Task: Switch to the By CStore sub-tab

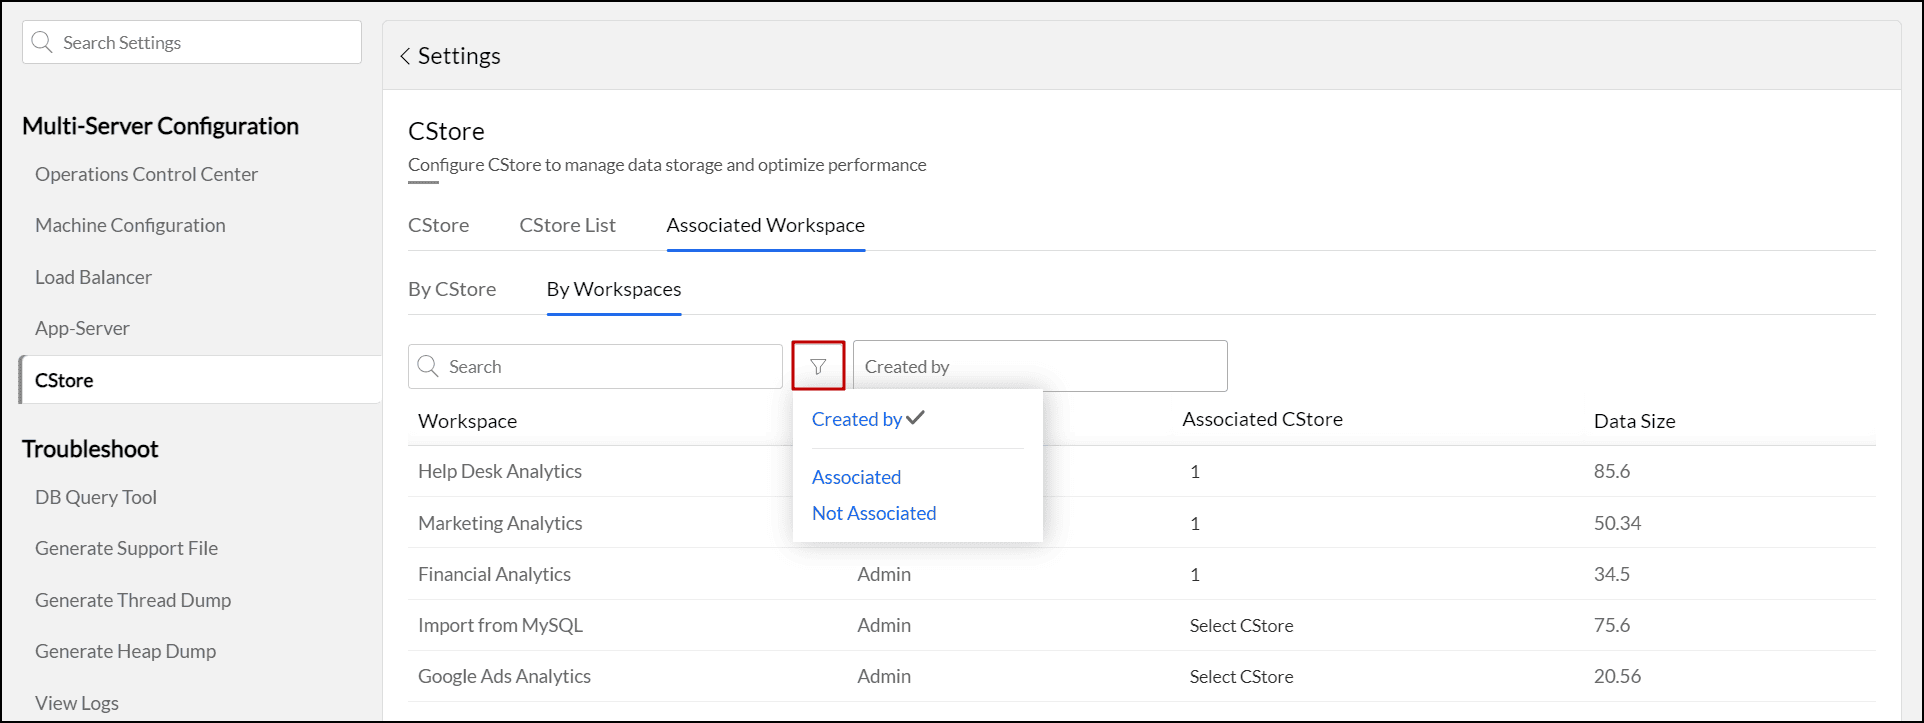Action: [452, 290]
